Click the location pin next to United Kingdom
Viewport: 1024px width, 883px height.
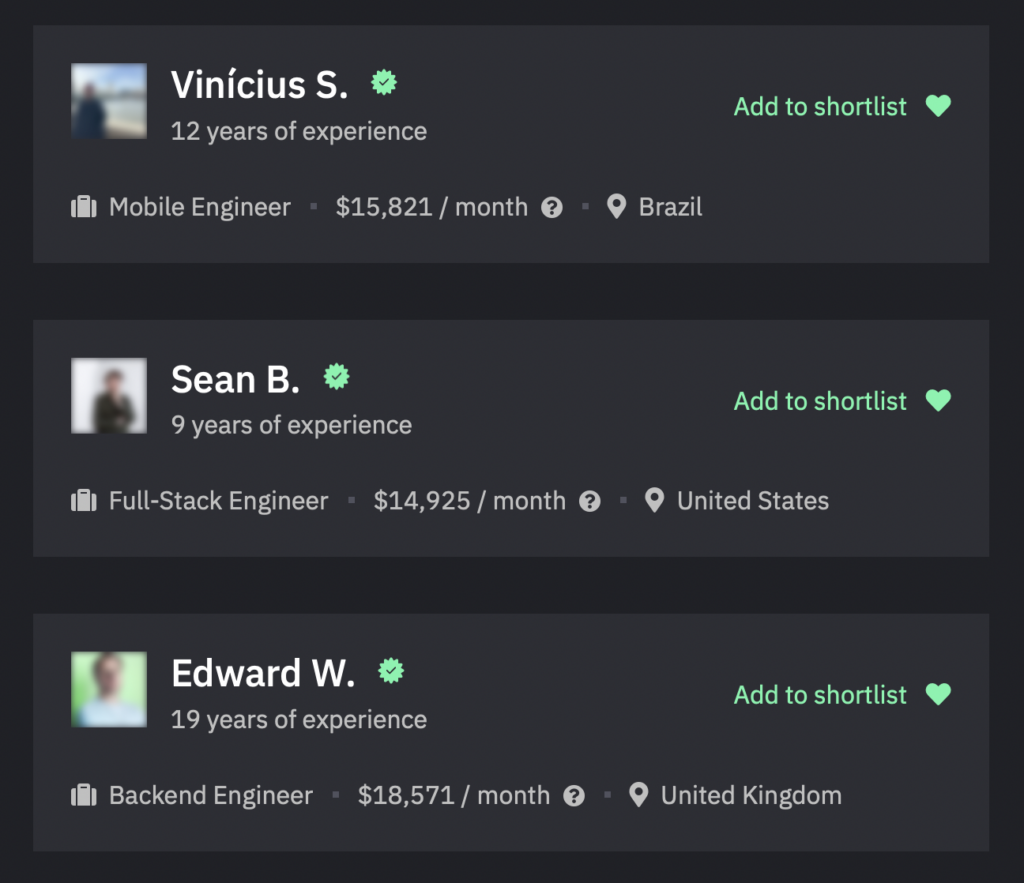[639, 795]
